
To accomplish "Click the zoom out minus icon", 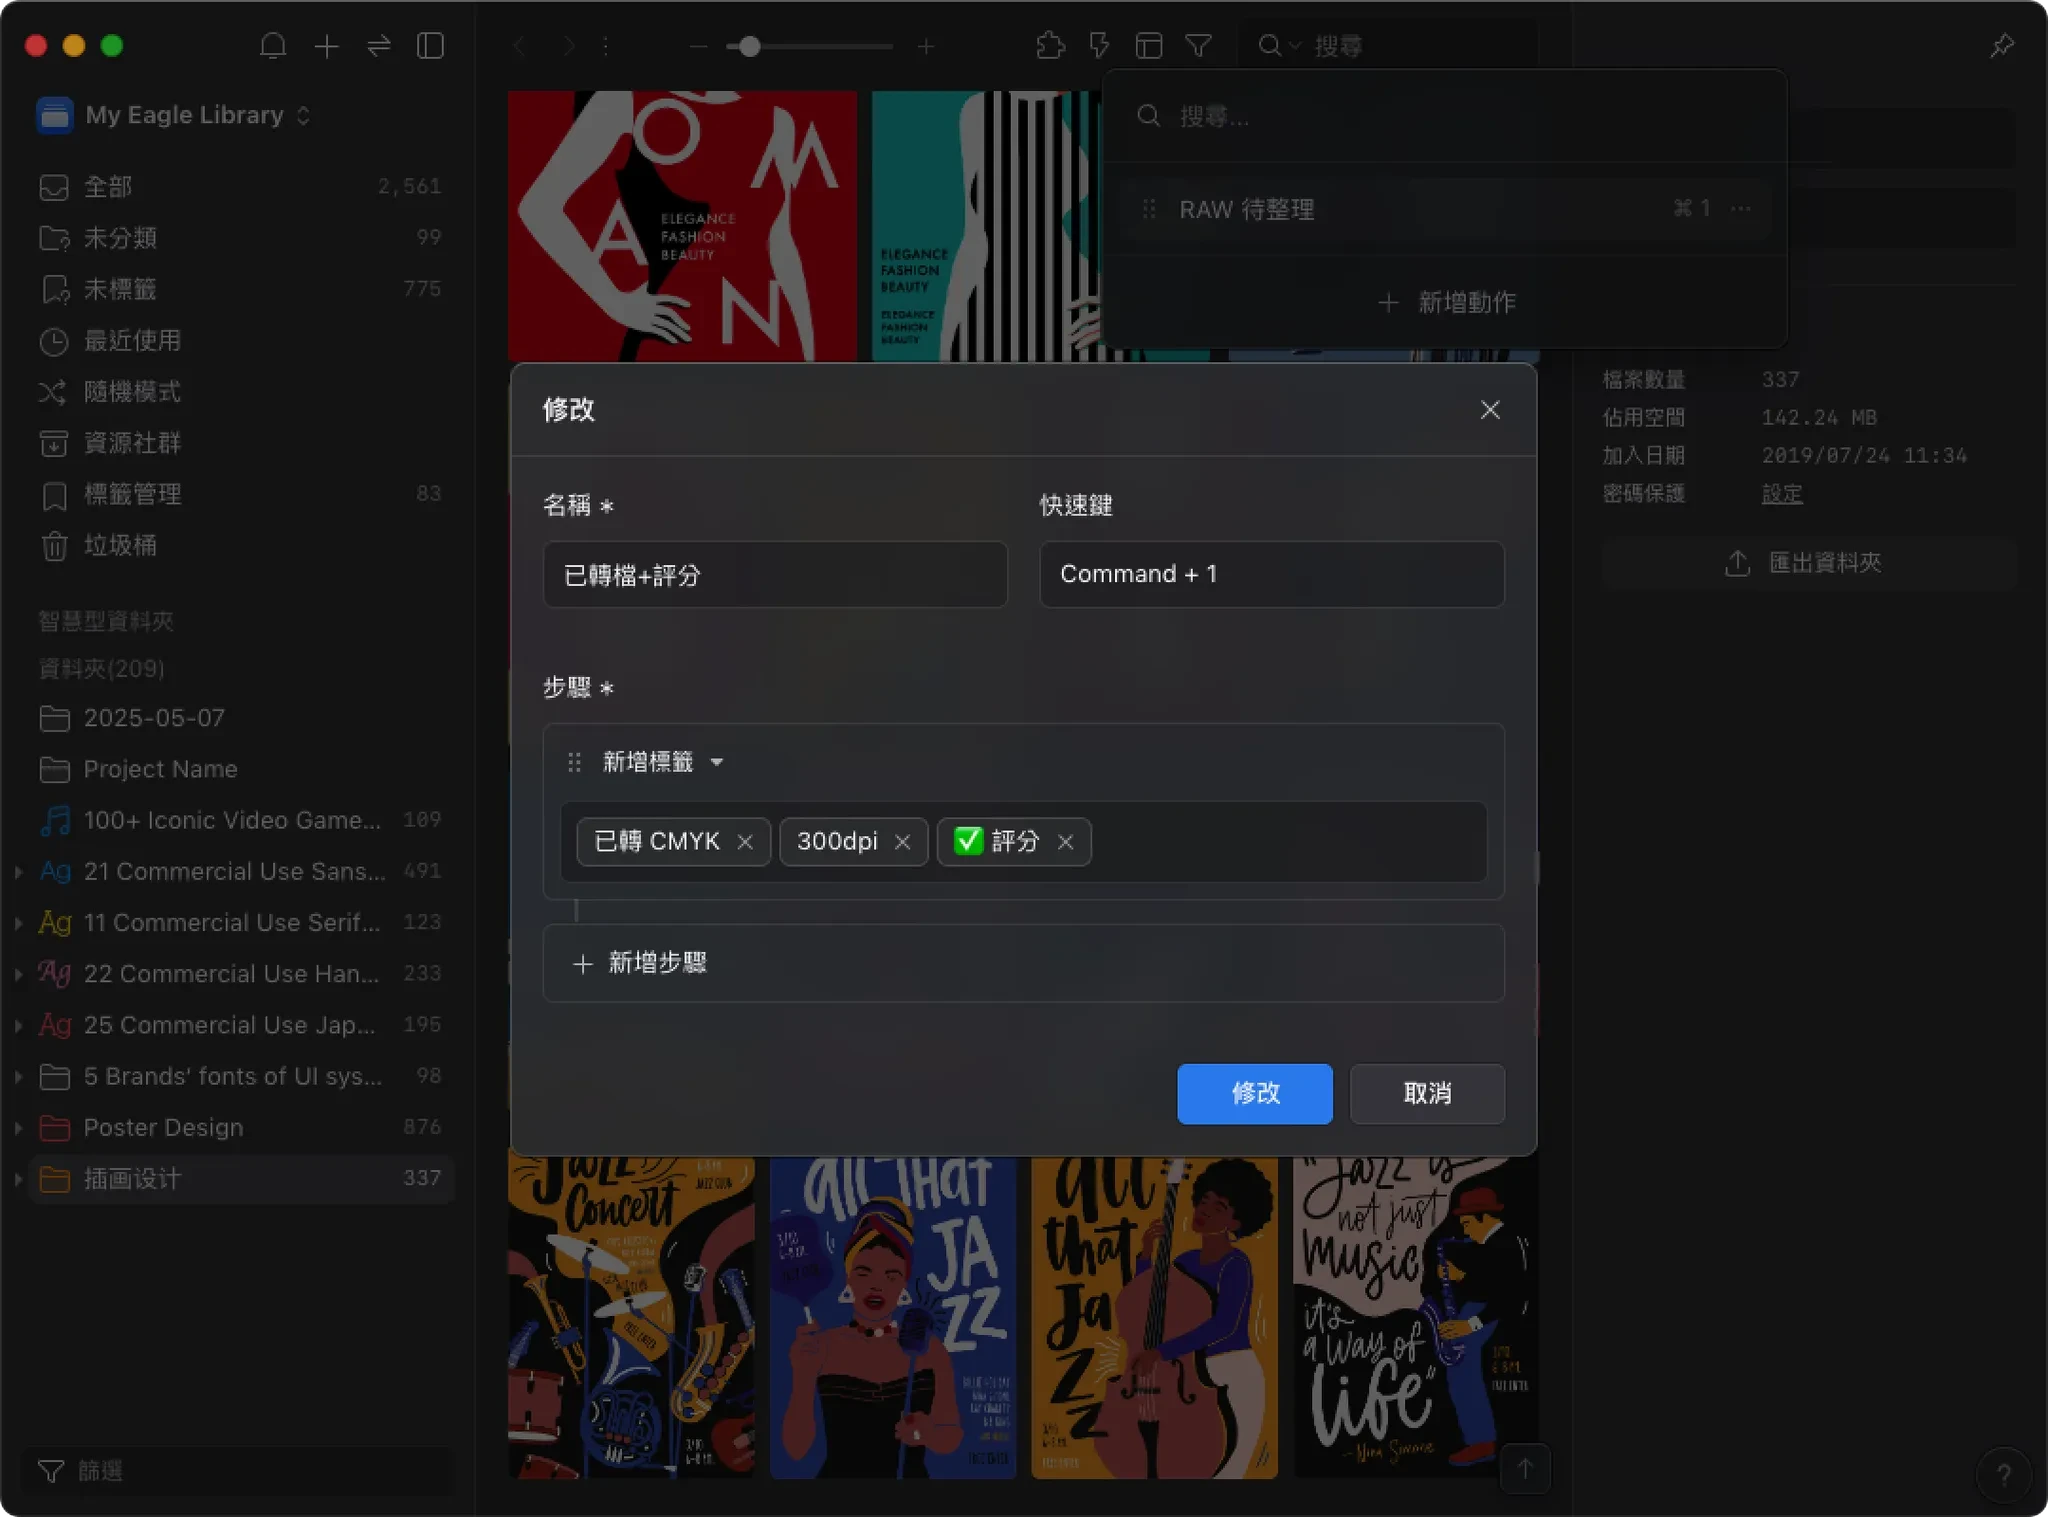I will (698, 46).
